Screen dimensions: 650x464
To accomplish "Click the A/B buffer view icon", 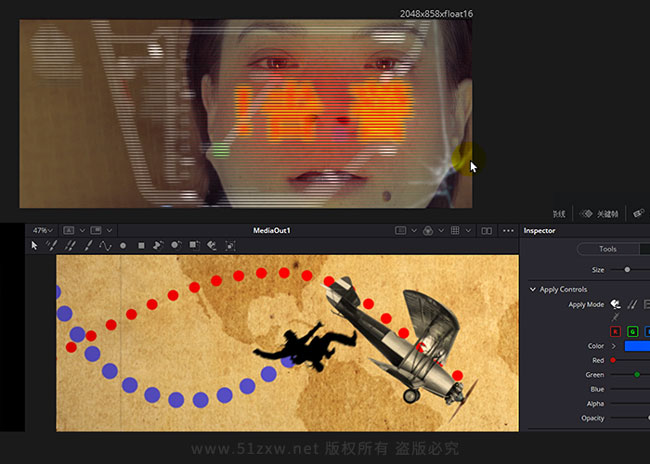I will [x=69, y=230].
